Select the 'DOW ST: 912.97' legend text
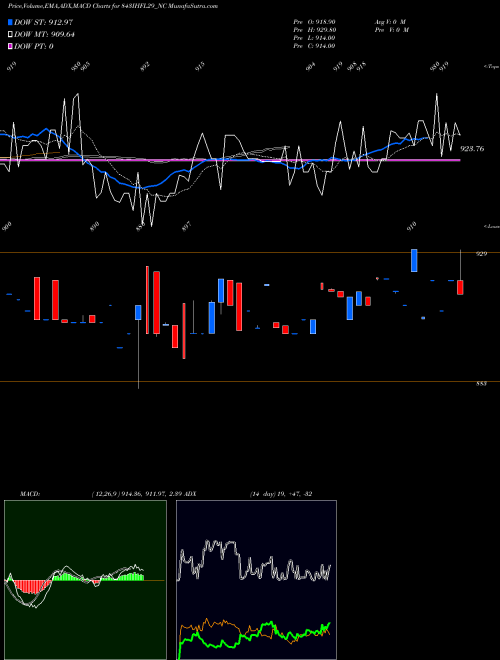This screenshot has height=660, width=500. pos(43,22)
